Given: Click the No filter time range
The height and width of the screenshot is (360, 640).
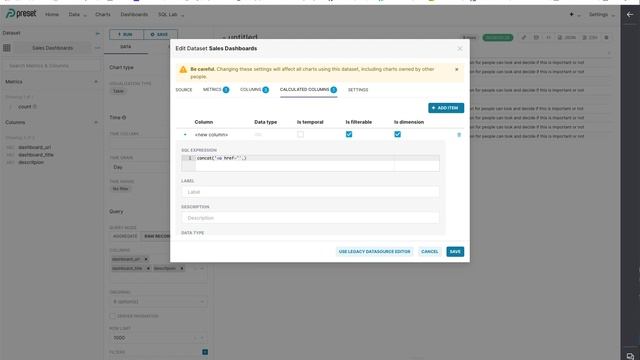Looking at the screenshot, I should [120, 189].
